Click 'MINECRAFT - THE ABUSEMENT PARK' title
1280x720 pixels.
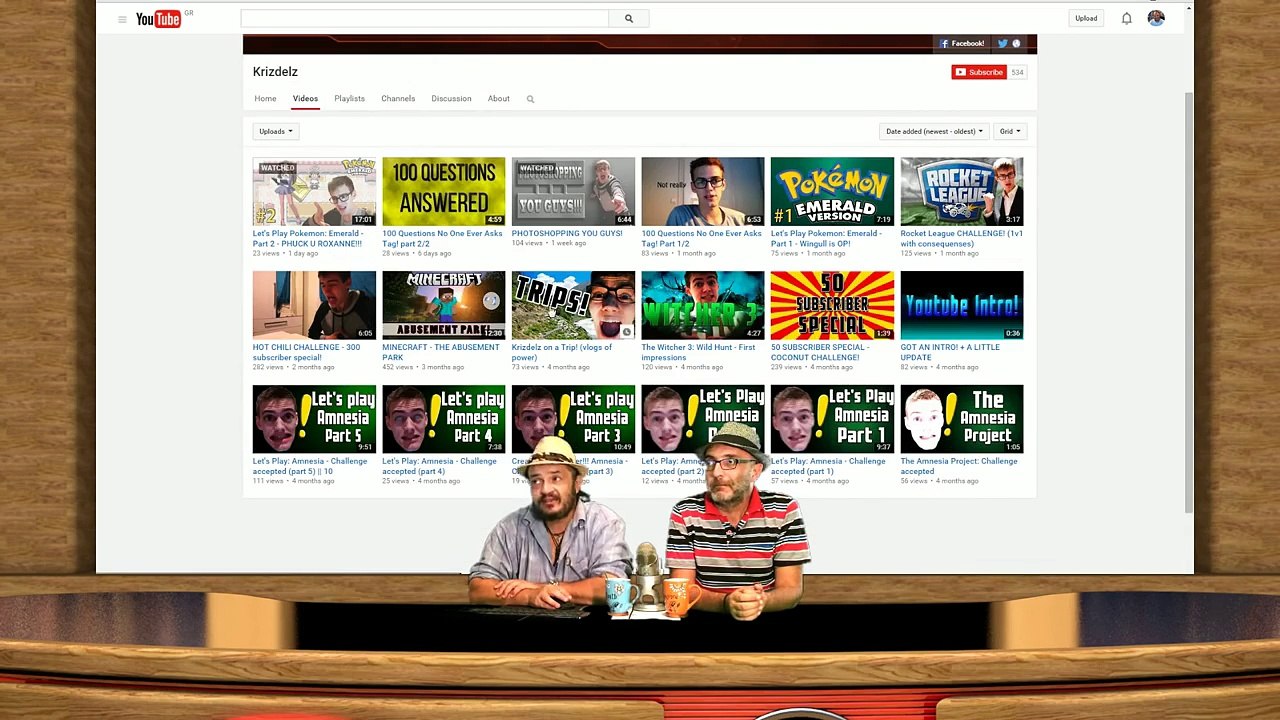click(441, 353)
